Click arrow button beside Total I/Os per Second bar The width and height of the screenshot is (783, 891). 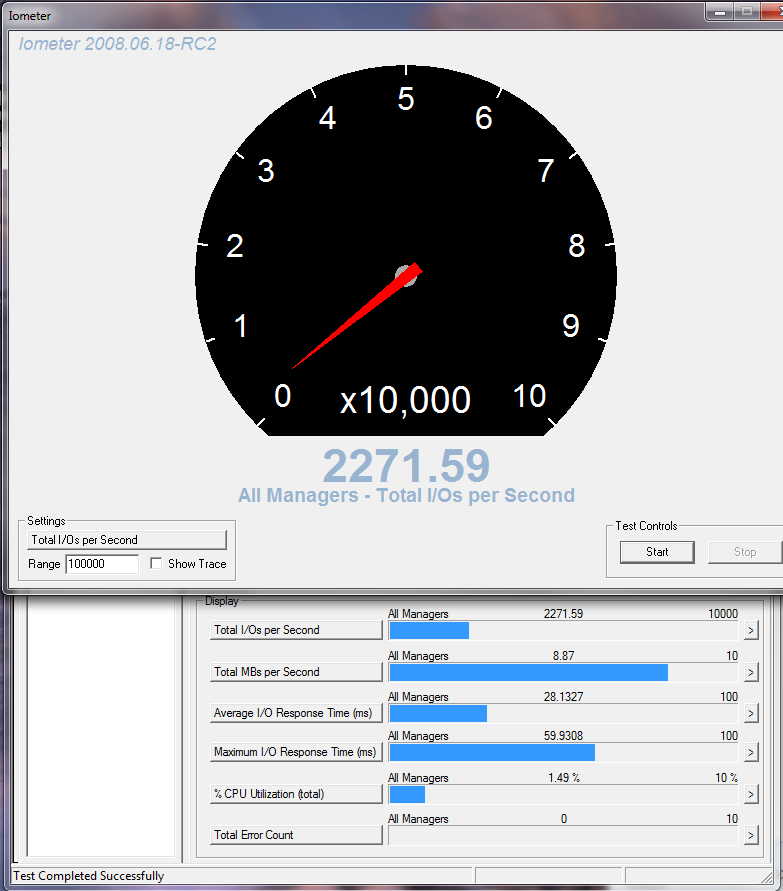coord(751,630)
